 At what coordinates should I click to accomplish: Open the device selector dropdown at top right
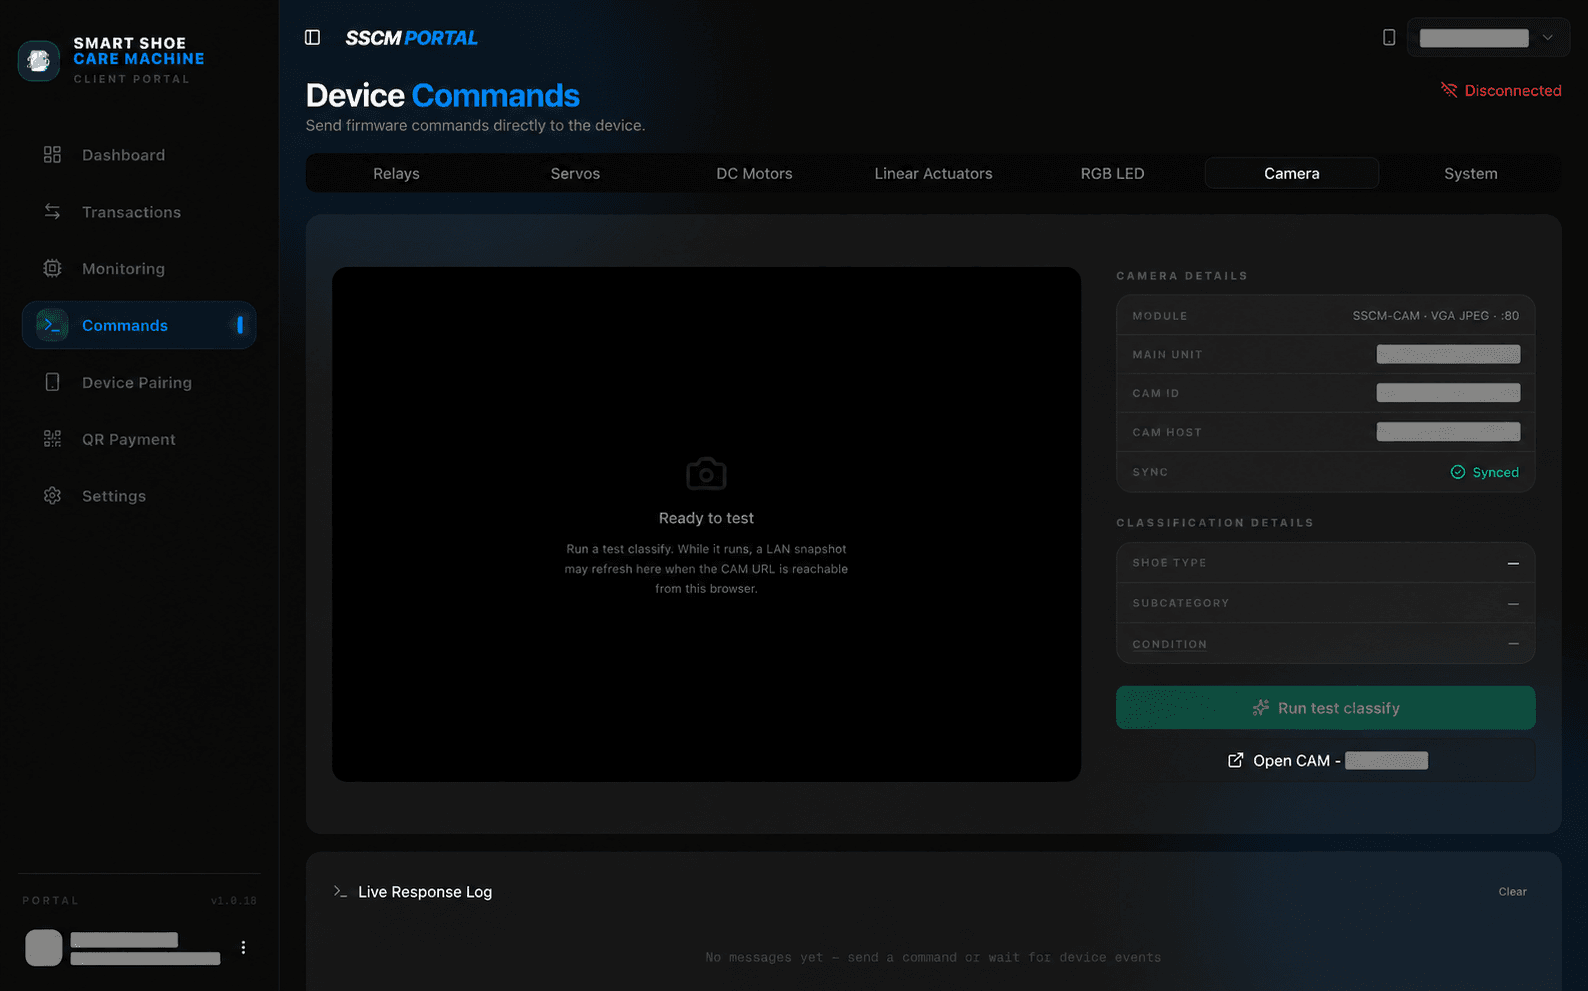tap(1488, 38)
